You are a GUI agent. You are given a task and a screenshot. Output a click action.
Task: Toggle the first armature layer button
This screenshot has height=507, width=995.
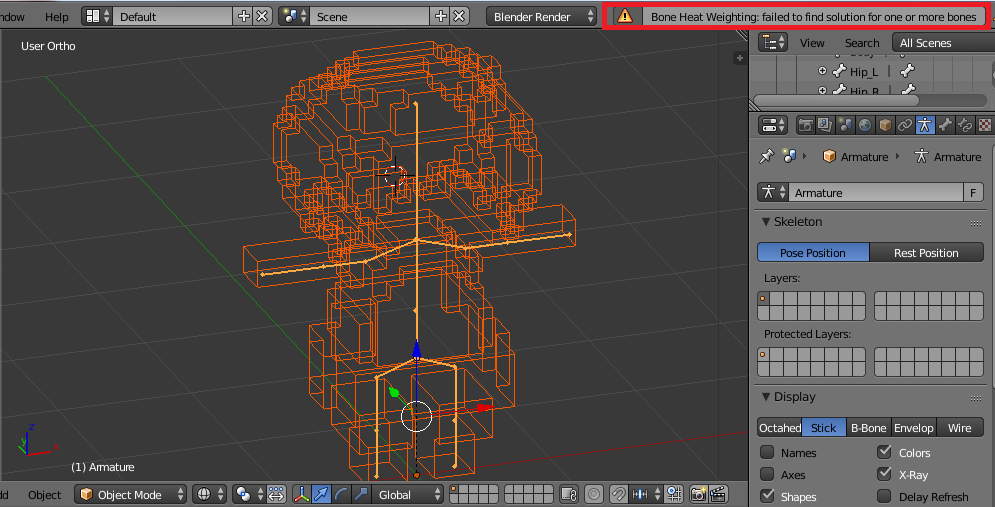click(x=763, y=299)
